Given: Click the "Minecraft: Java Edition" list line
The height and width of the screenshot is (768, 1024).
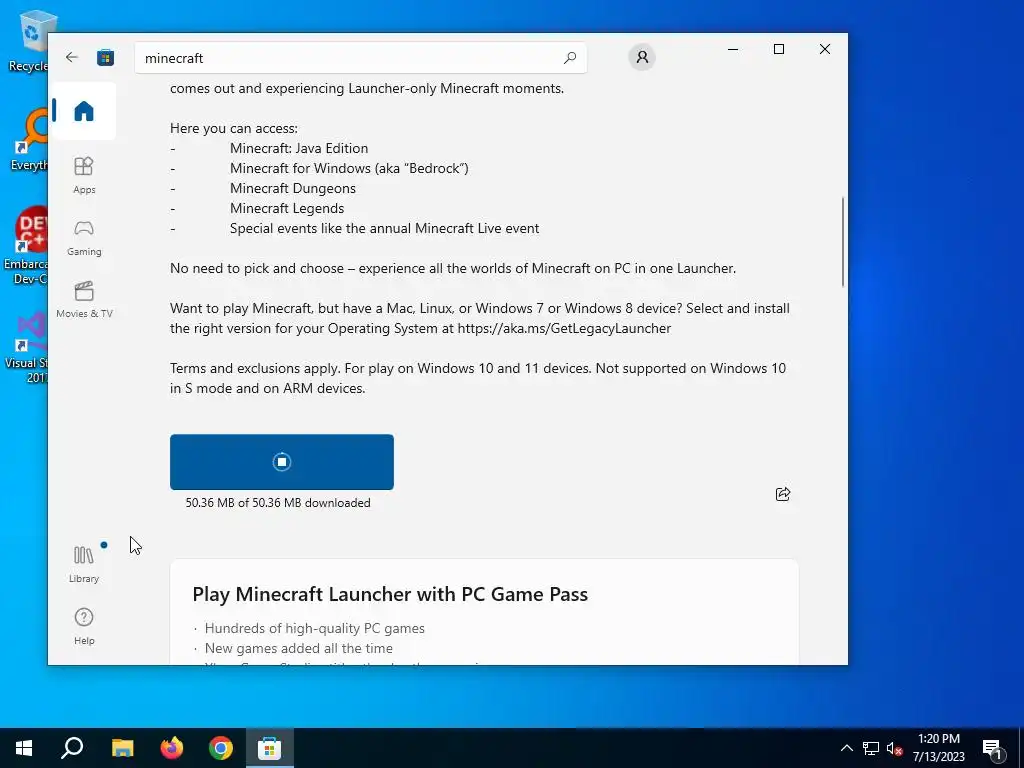Looking at the screenshot, I should click(x=298, y=148).
